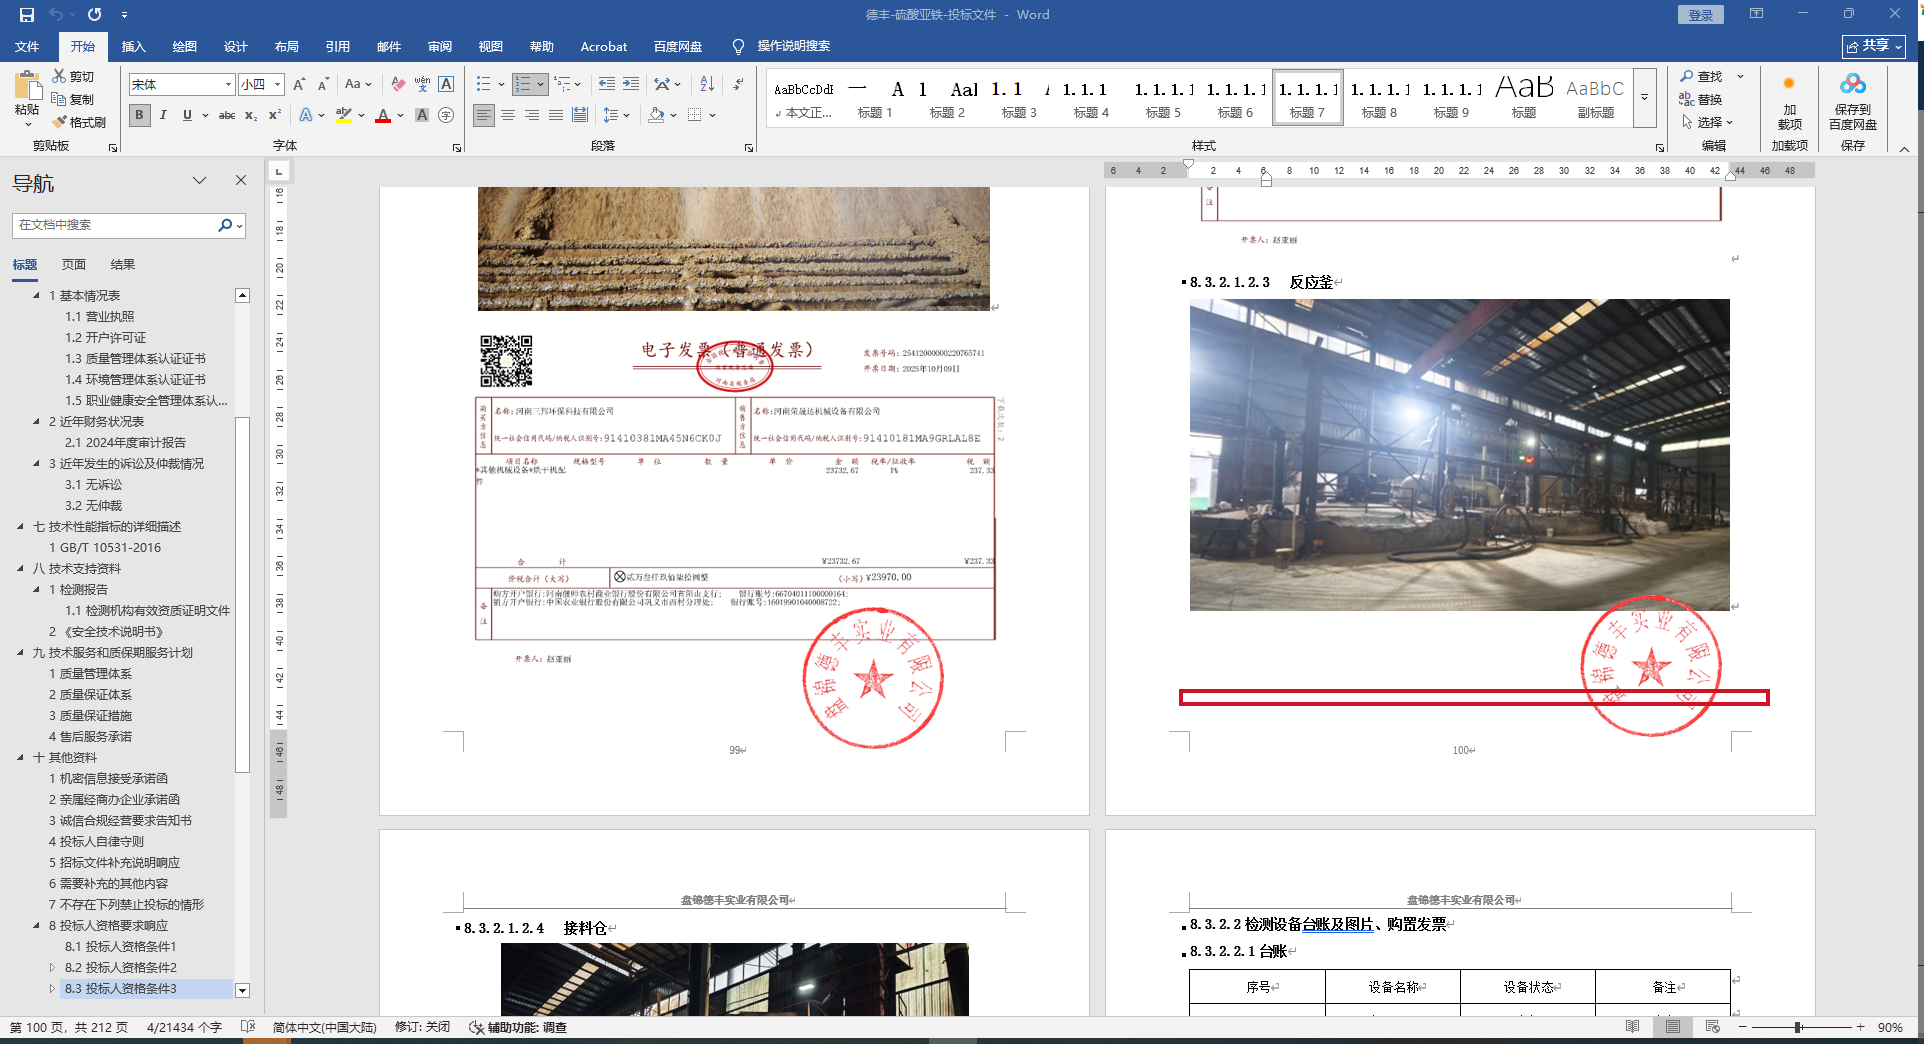Click the zoom slider in status bar
This screenshot has width=1924, height=1044.
(1798, 1027)
